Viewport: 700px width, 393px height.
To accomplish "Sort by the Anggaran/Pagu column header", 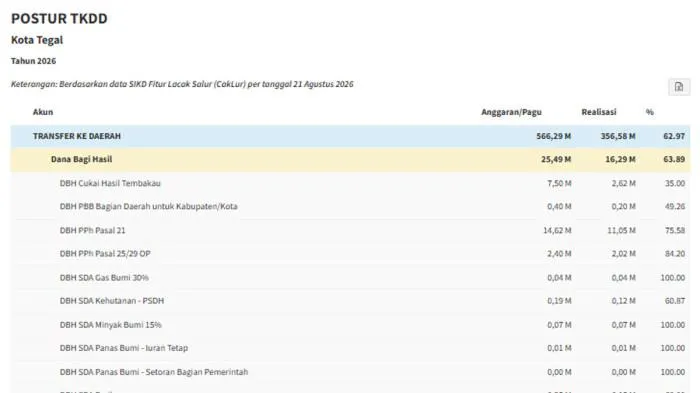I will (511, 112).
